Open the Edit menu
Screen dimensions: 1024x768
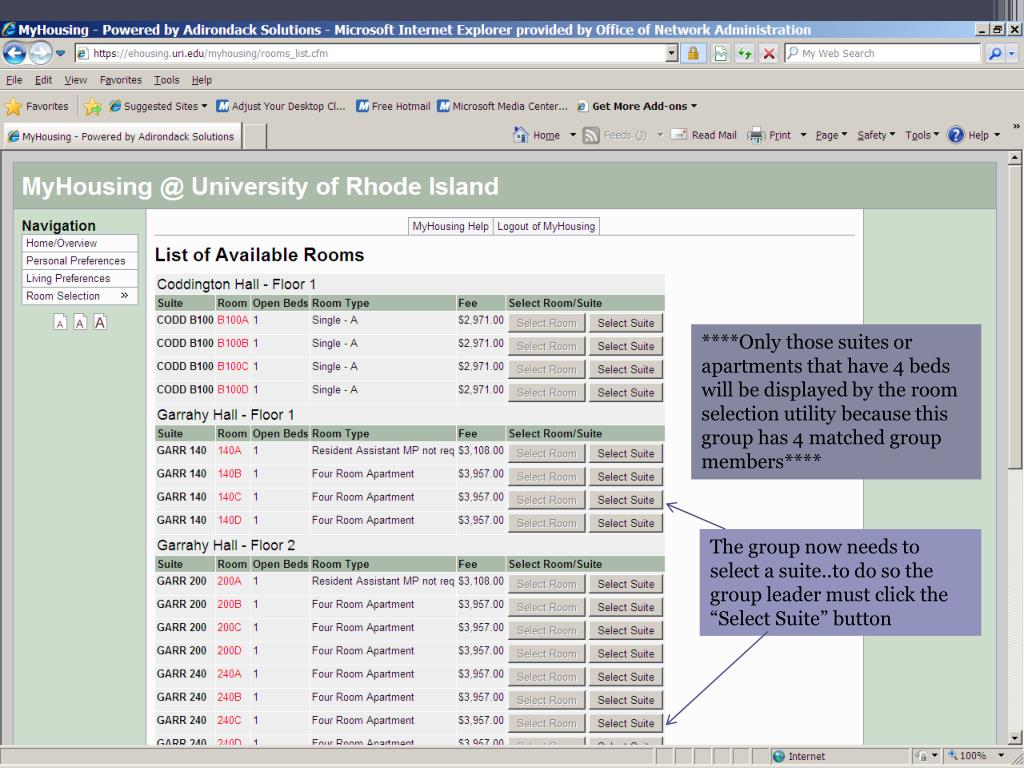pos(43,80)
